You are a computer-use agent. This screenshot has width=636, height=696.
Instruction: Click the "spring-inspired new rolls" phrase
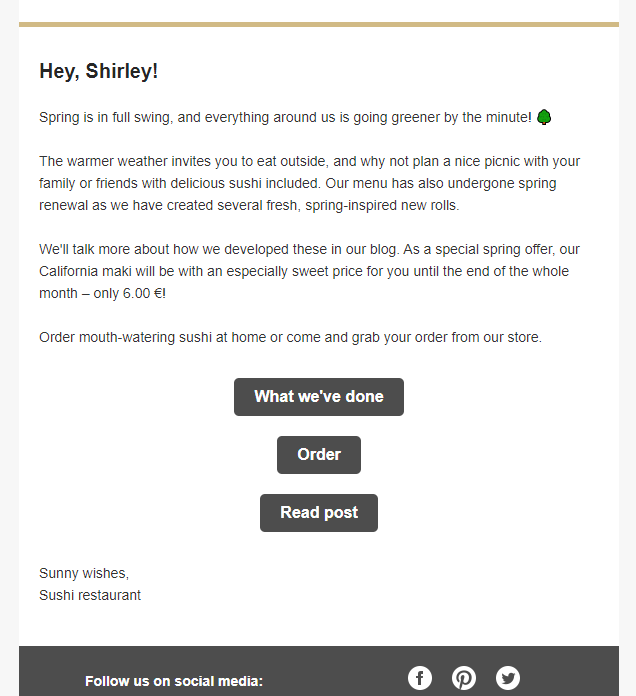pos(382,205)
